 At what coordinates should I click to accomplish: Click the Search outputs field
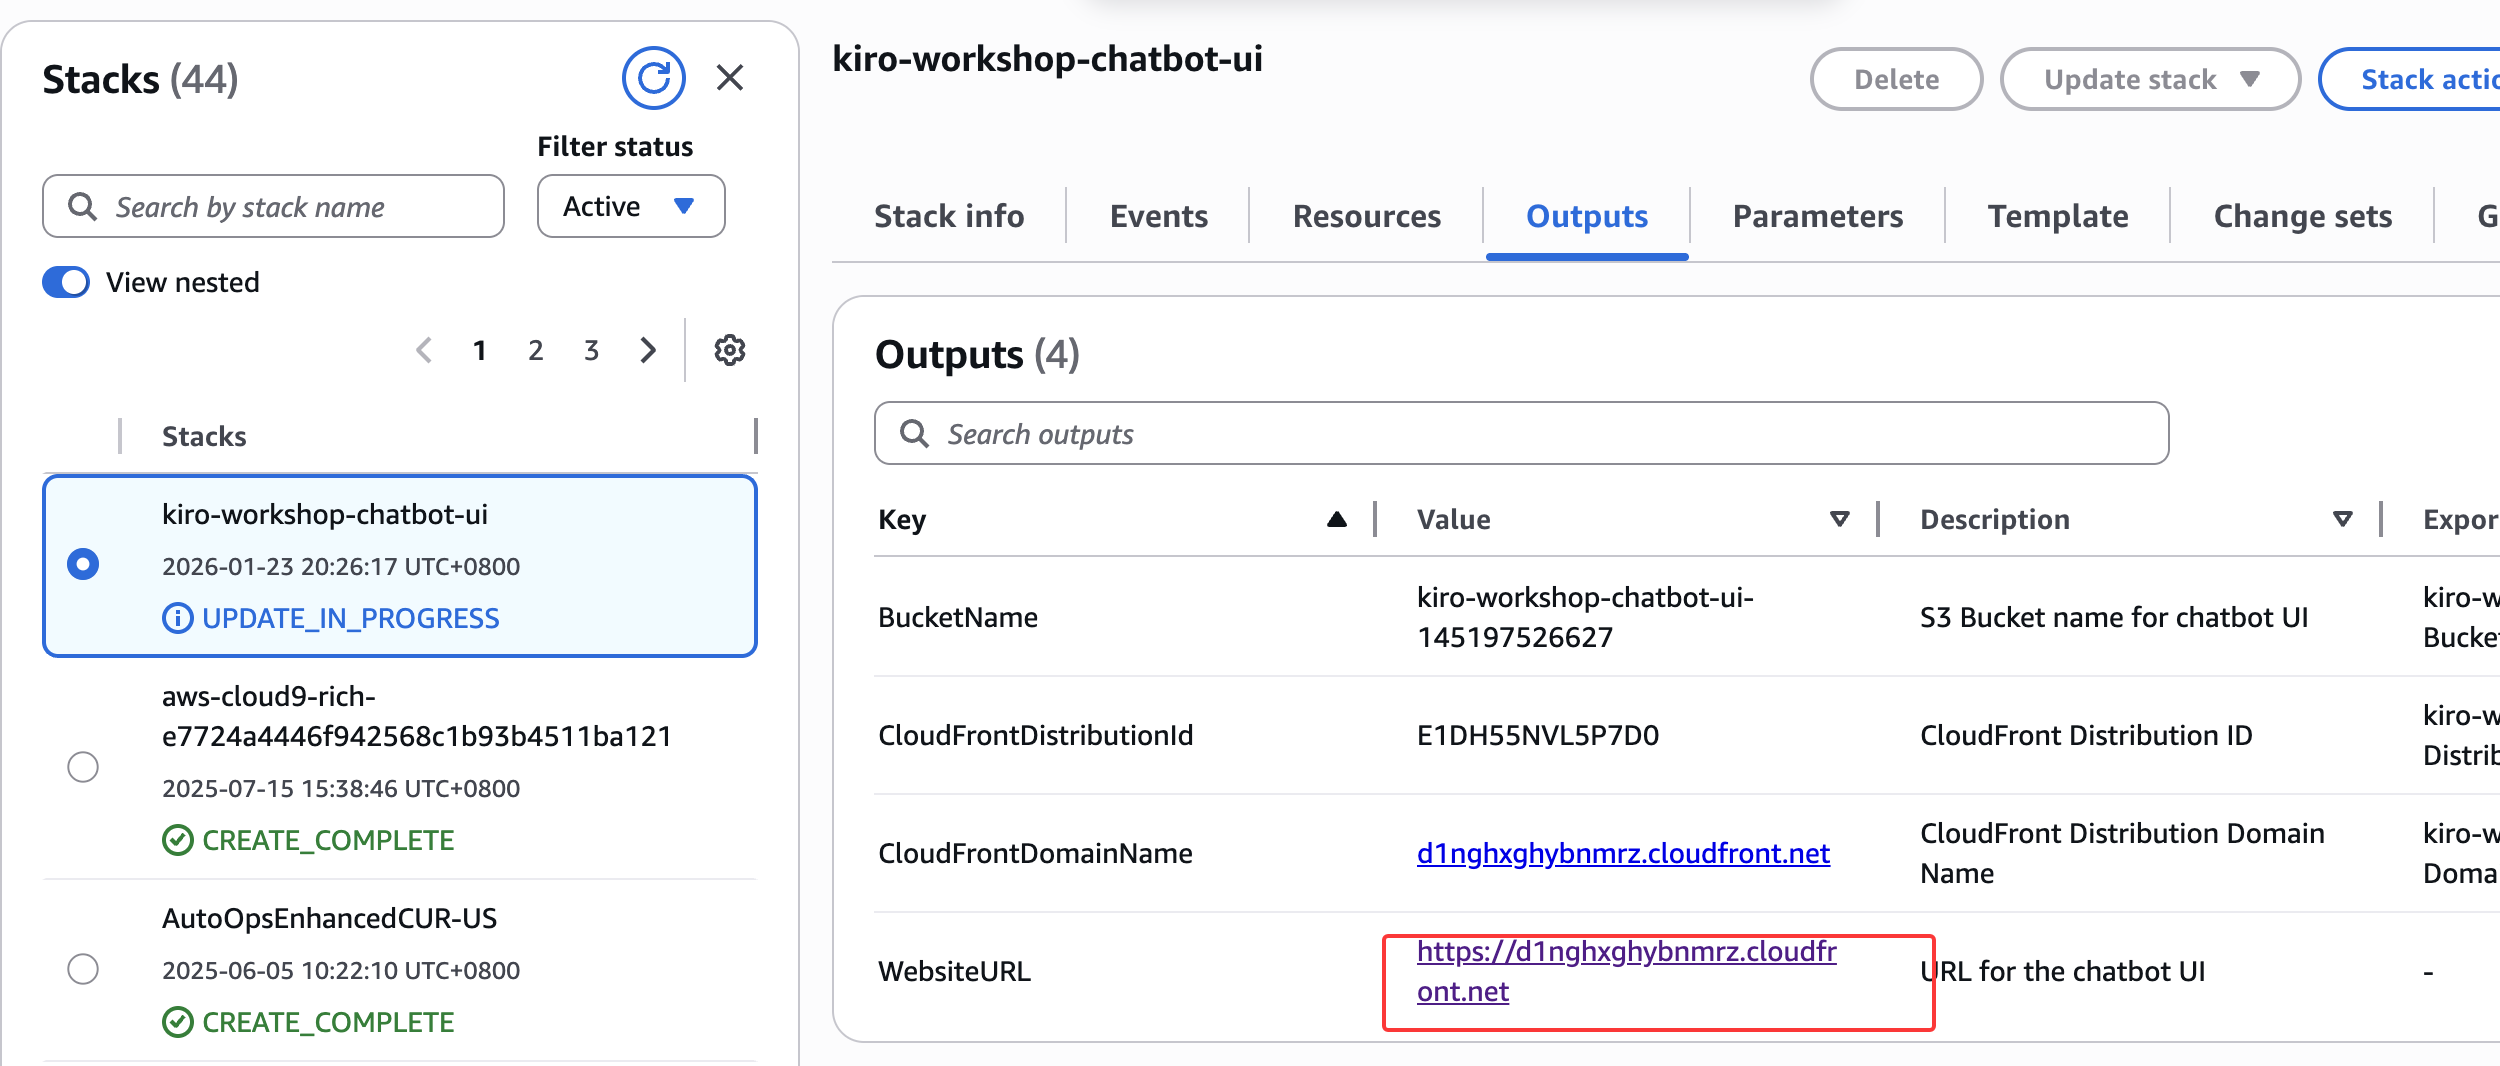pyautogui.click(x=1520, y=434)
